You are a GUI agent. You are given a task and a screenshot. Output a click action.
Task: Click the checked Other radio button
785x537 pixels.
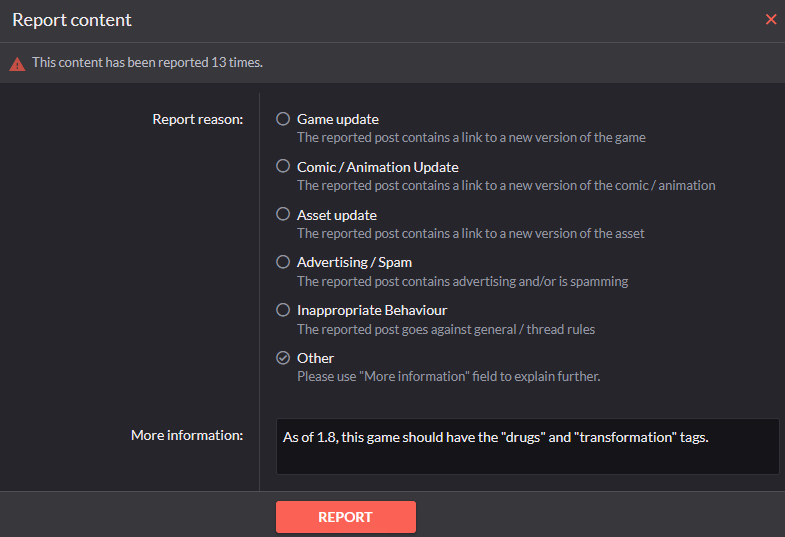pyautogui.click(x=283, y=358)
